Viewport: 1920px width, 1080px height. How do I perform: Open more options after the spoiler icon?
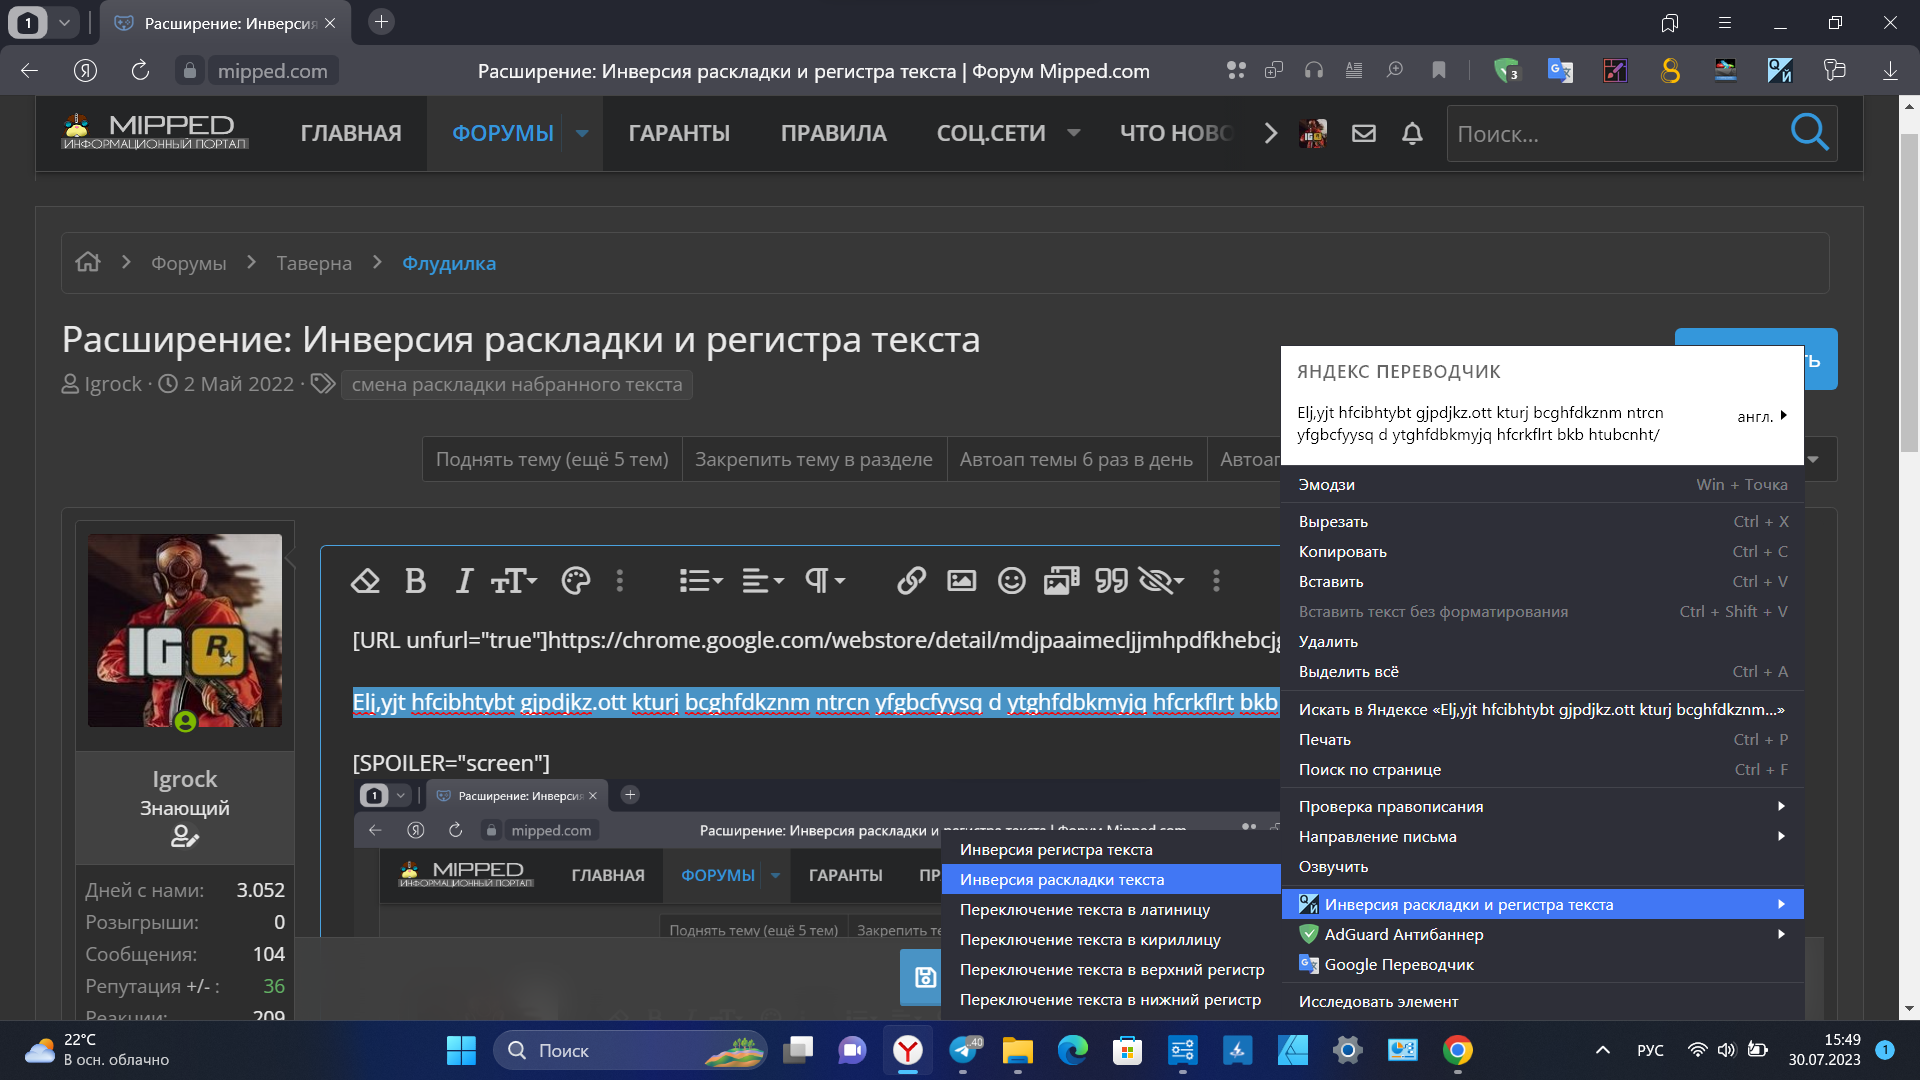[x=1216, y=581]
